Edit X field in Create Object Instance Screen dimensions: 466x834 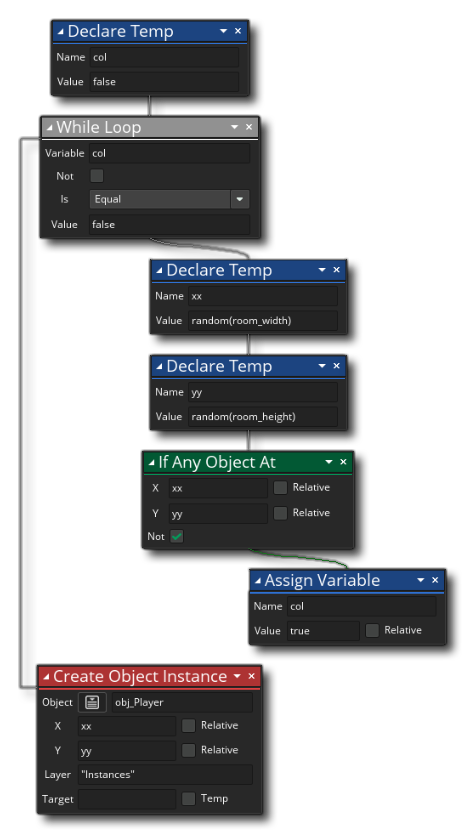click(x=127, y=726)
